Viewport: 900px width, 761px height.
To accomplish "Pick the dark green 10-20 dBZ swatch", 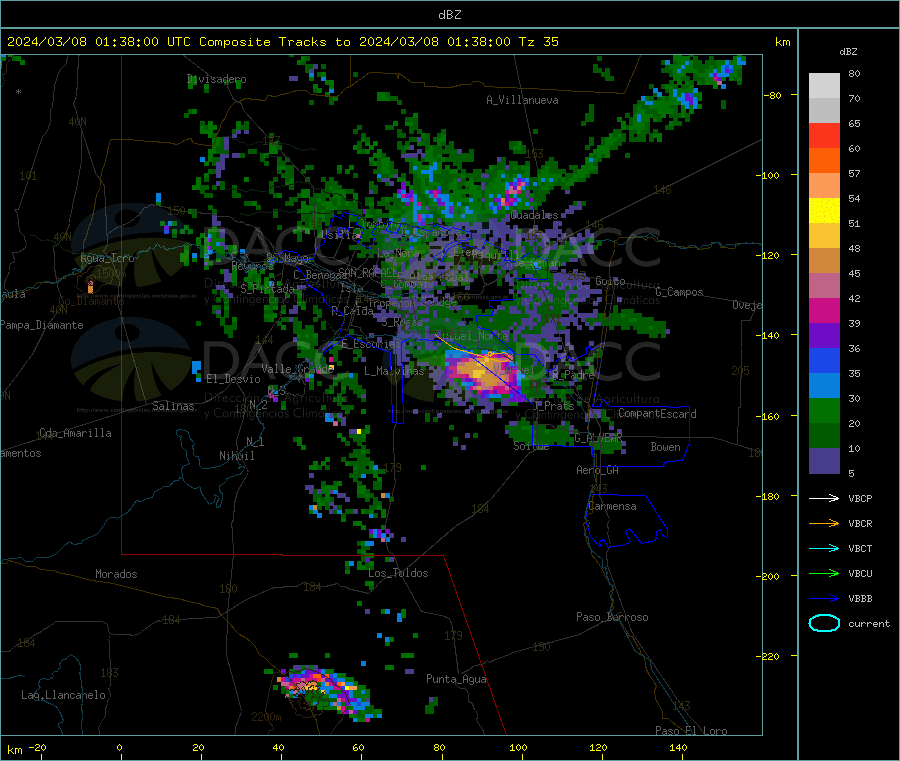I will pyautogui.click(x=824, y=436).
